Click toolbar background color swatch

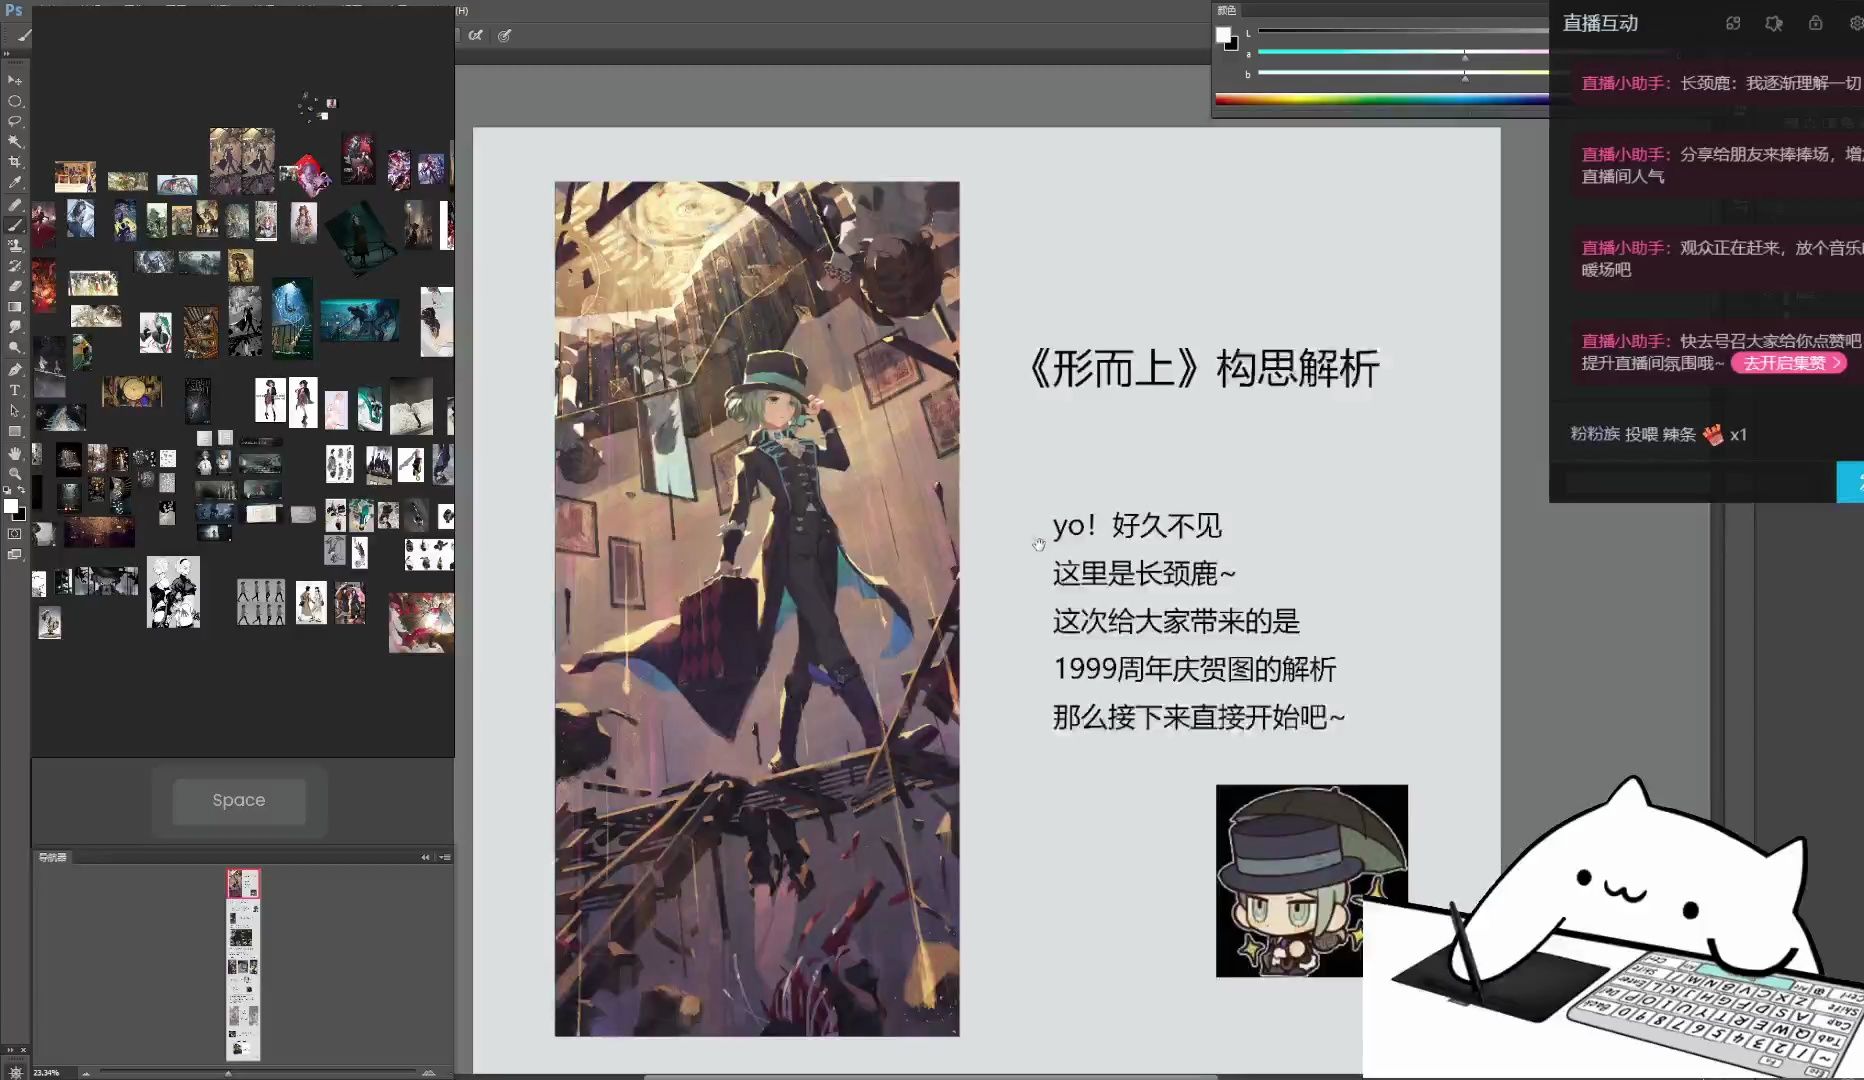click(x=19, y=514)
